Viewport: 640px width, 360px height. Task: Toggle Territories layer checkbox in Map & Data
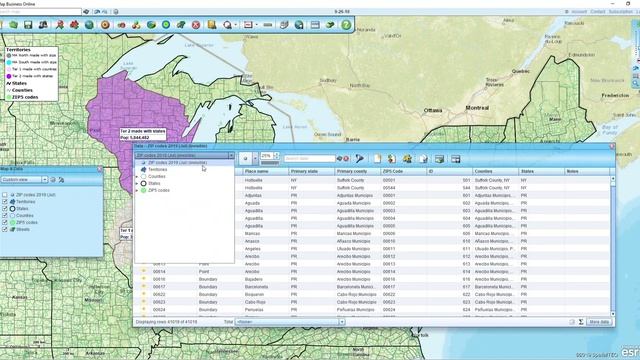[4, 202]
